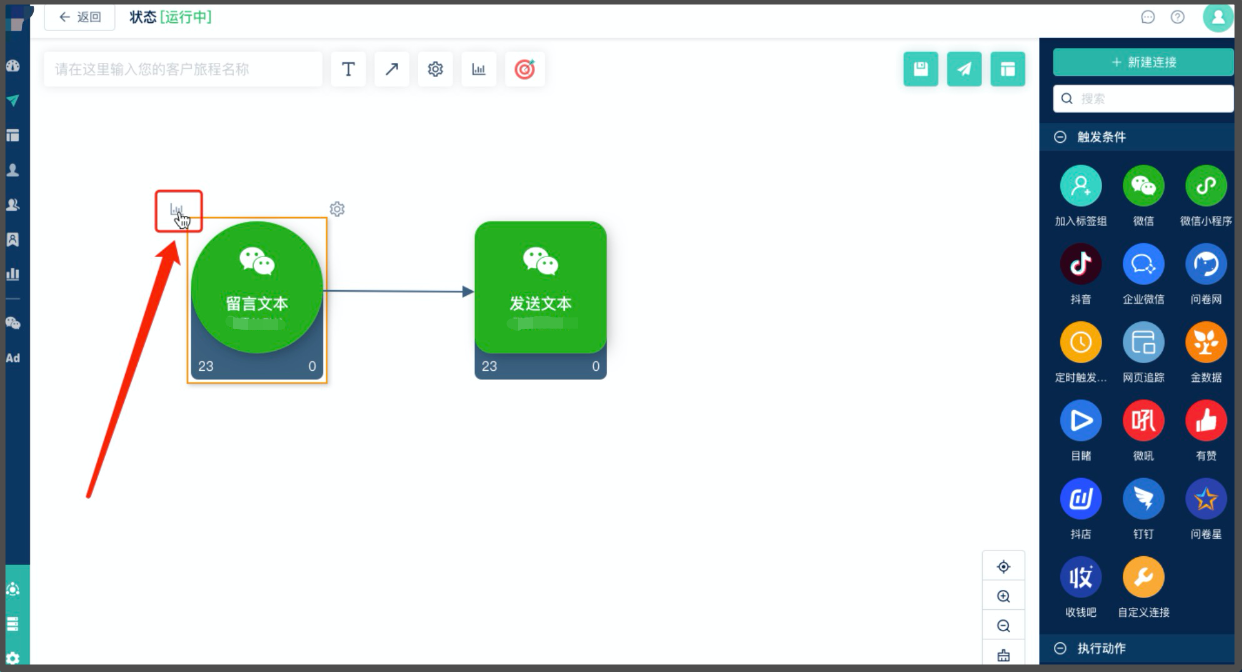This screenshot has width=1242, height=672.
Task: Select the 问卷星 trigger icon
Action: pyautogui.click(x=1206, y=499)
